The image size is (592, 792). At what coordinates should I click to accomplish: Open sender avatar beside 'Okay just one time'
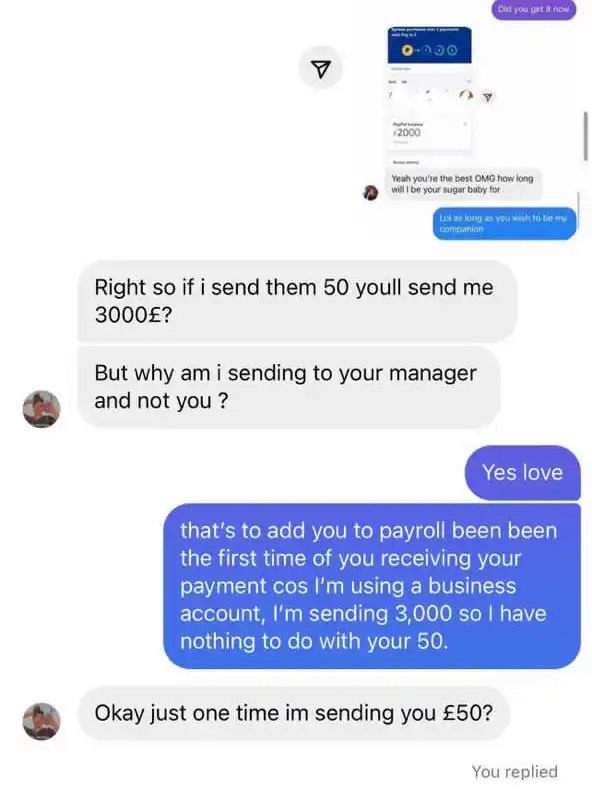click(x=42, y=721)
